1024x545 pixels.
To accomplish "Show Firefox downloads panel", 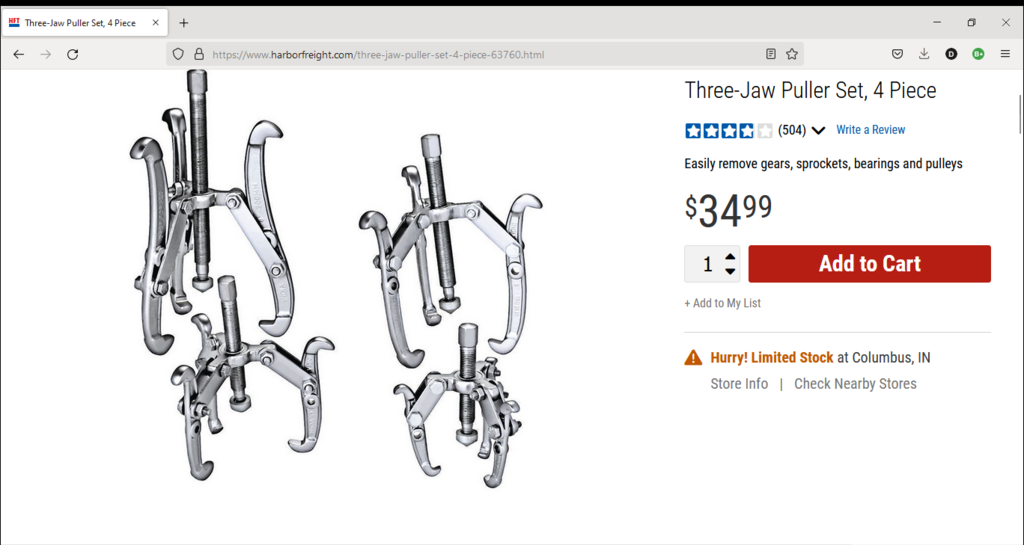I will (x=924, y=54).
